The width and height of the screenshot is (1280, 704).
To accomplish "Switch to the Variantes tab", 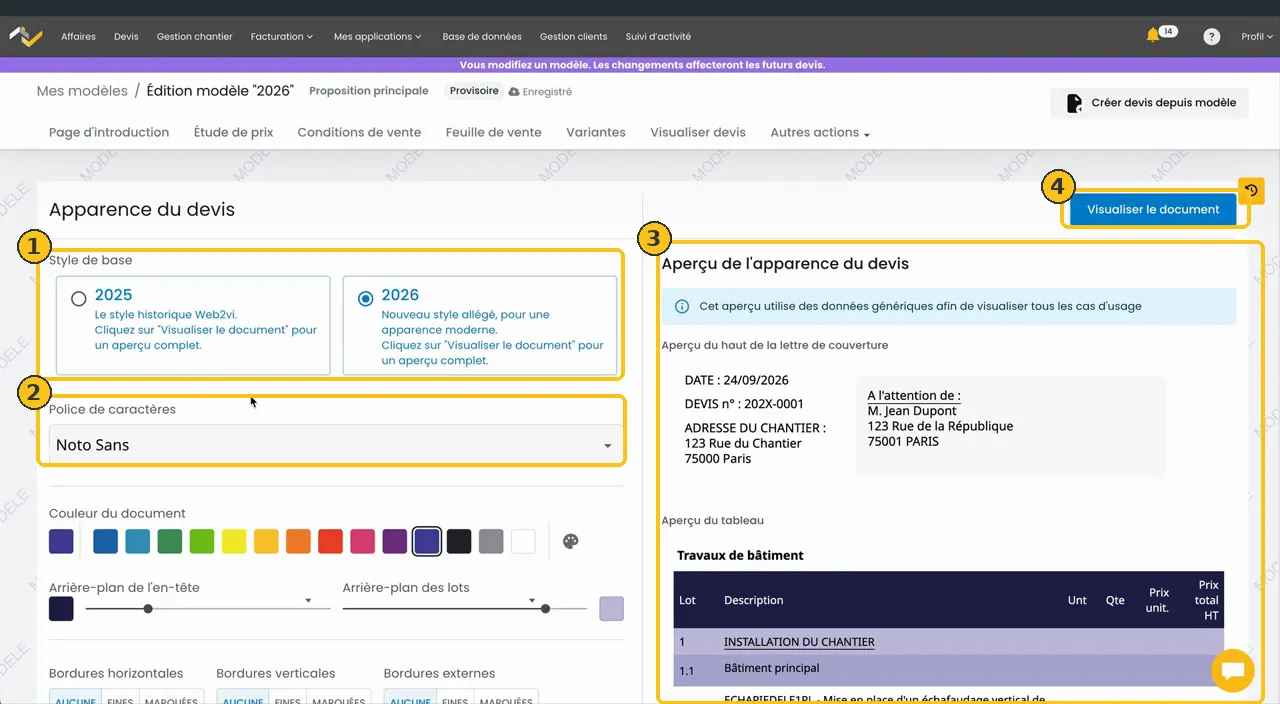I will pyautogui.click(x=596, y=132).
